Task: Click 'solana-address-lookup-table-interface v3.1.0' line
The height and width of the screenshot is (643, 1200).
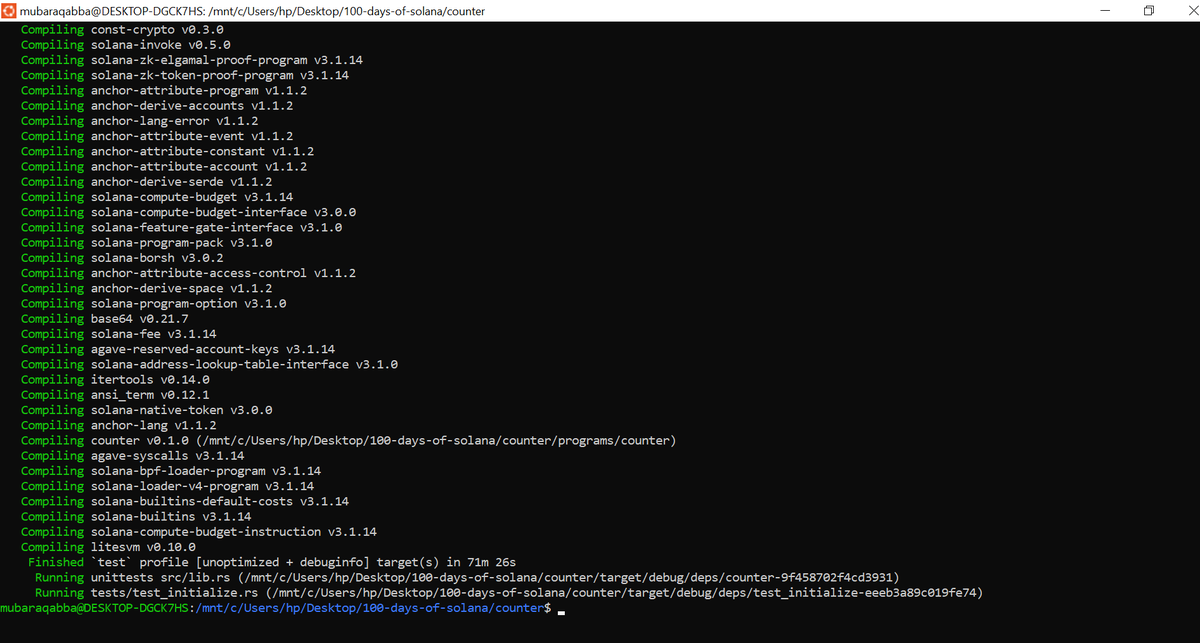Action: pyautogui.click(x=210, y=364)
